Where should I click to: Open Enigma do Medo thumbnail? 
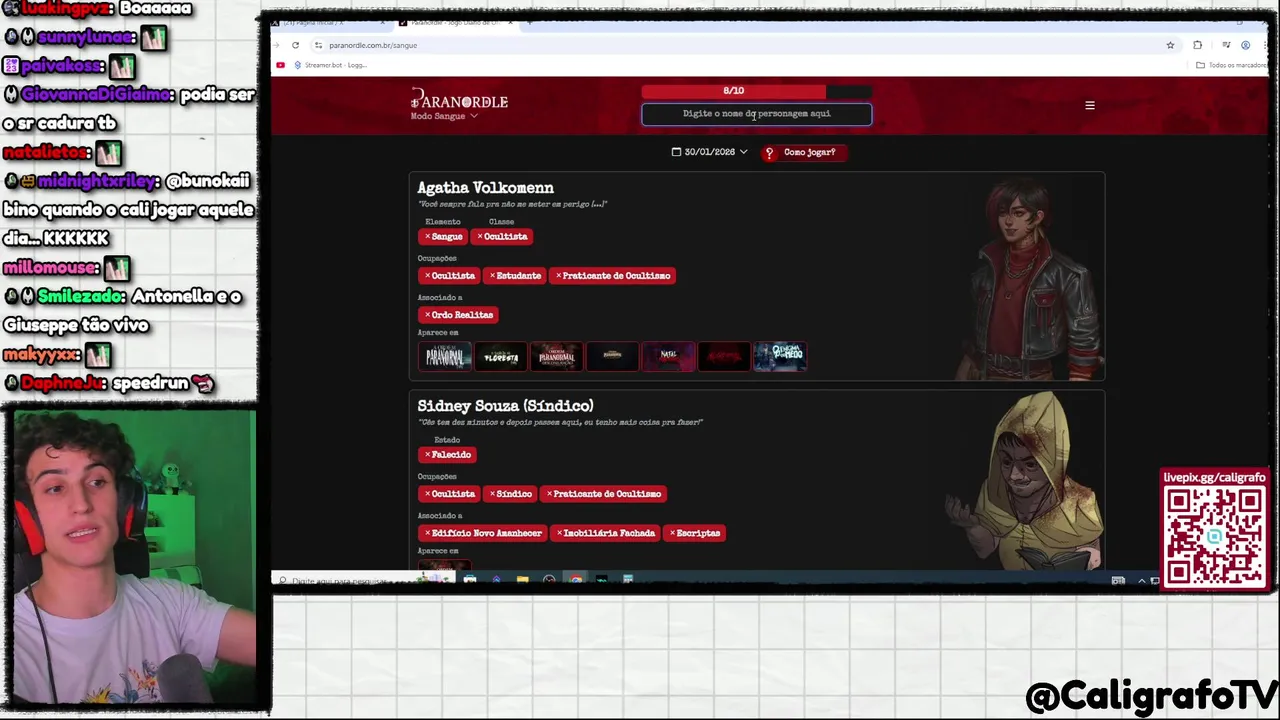coord(780,356)
